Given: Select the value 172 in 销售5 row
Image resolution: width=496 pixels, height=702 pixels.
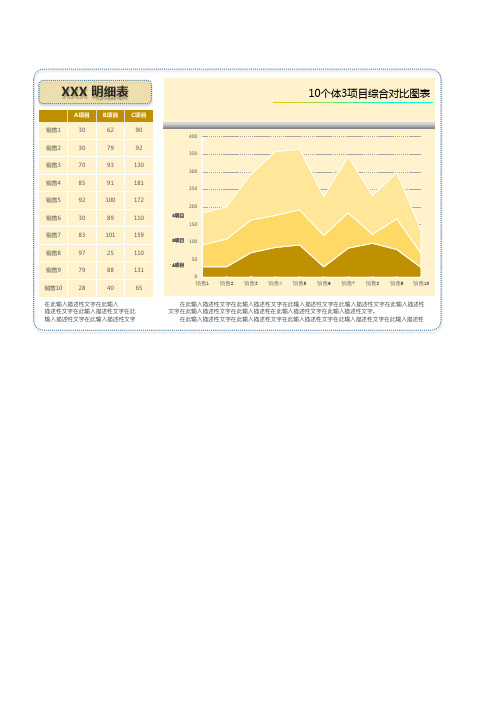Looking at the screenshot, I should click(139, 200).
